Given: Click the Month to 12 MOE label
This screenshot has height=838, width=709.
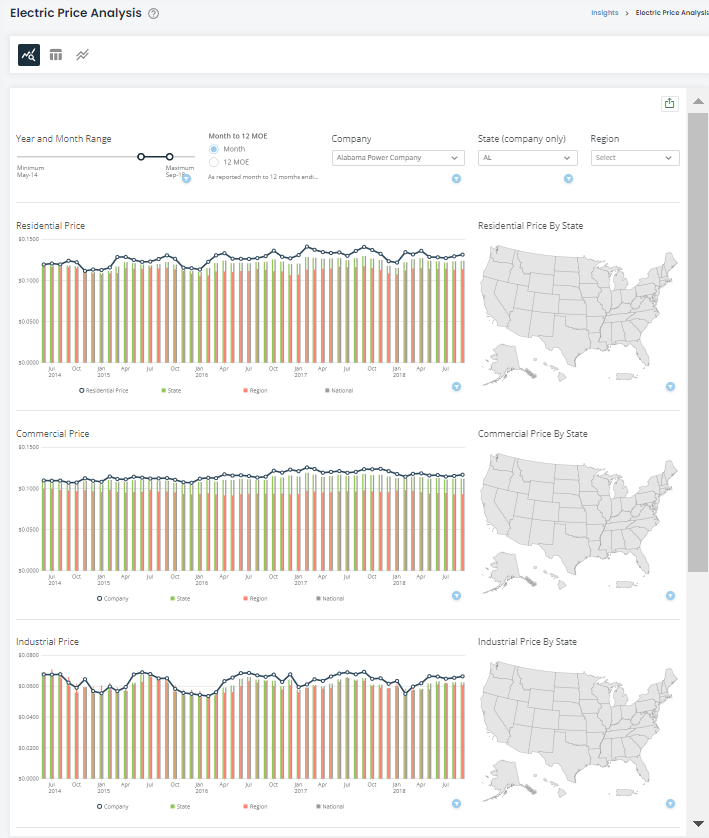Looking at the screenshot, I should [238, 136].
